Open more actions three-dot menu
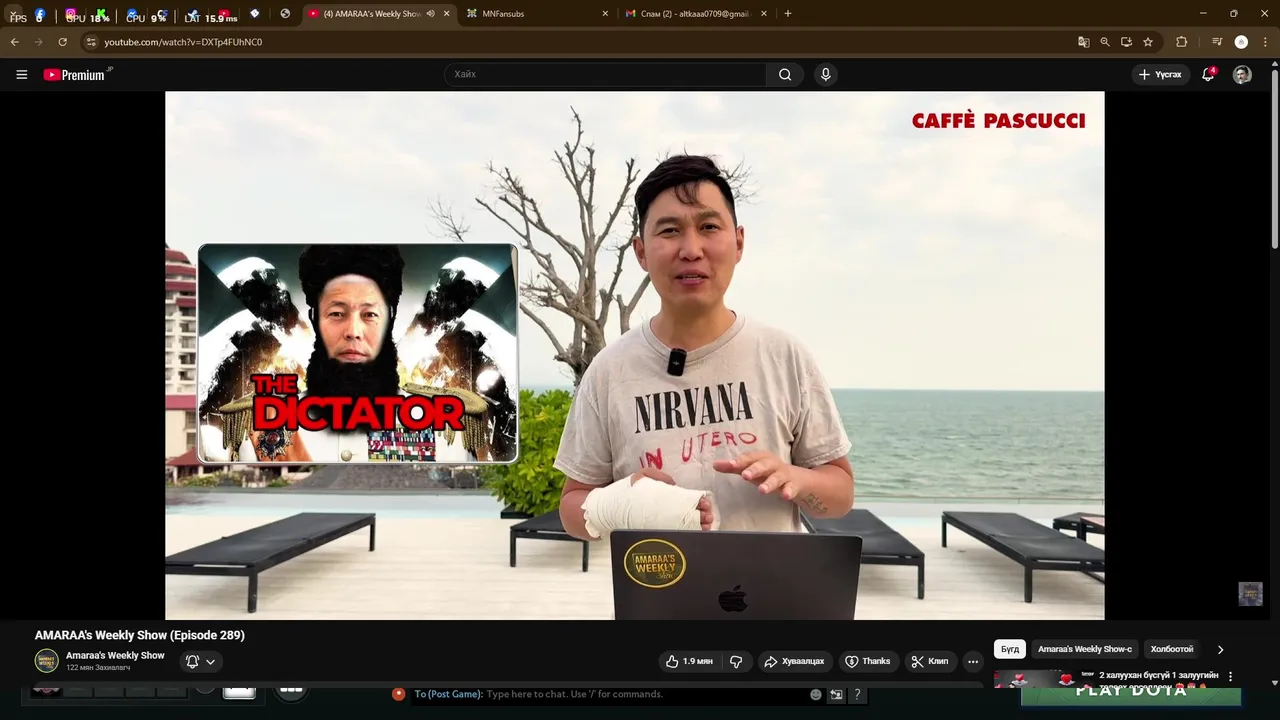1280x720 pixels. coord(973,661)
